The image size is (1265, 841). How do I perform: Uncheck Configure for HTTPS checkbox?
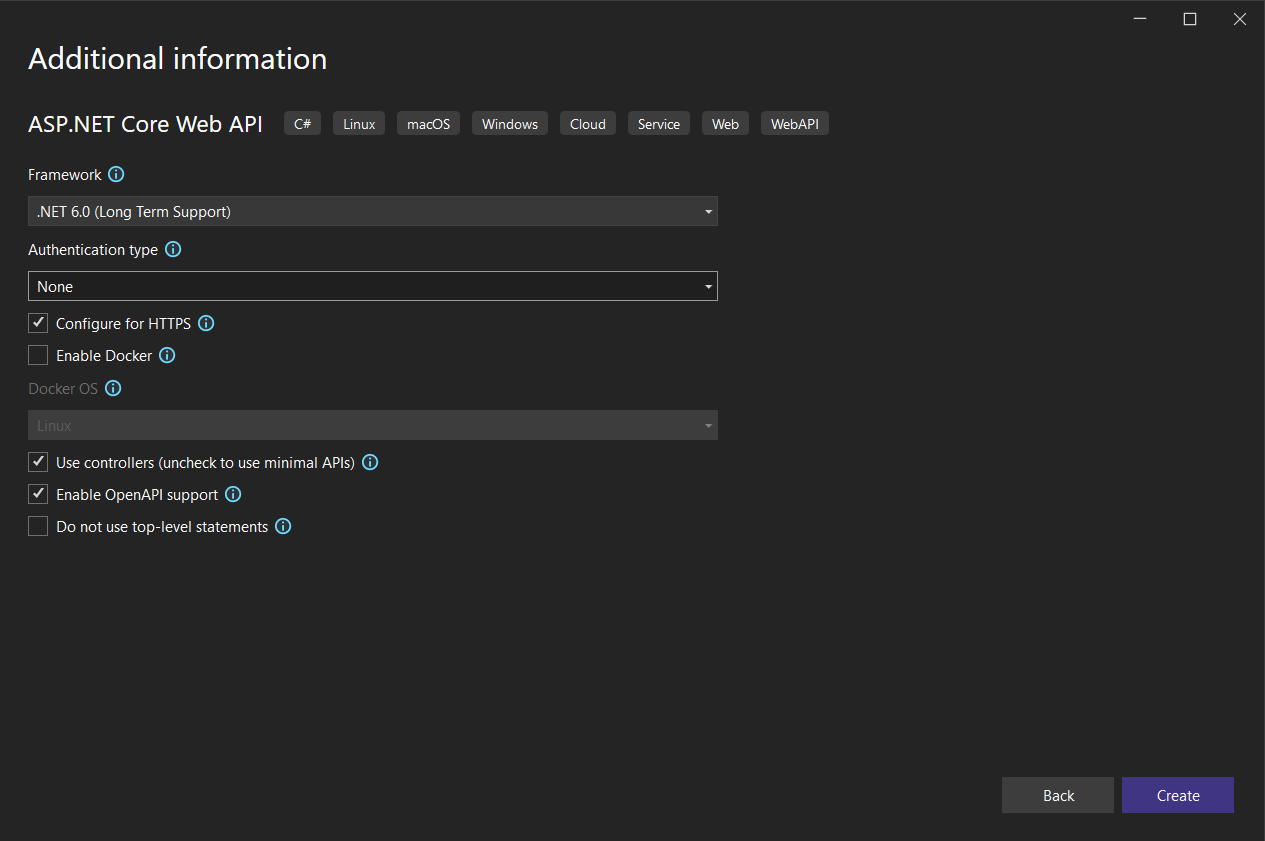[38, 323]
